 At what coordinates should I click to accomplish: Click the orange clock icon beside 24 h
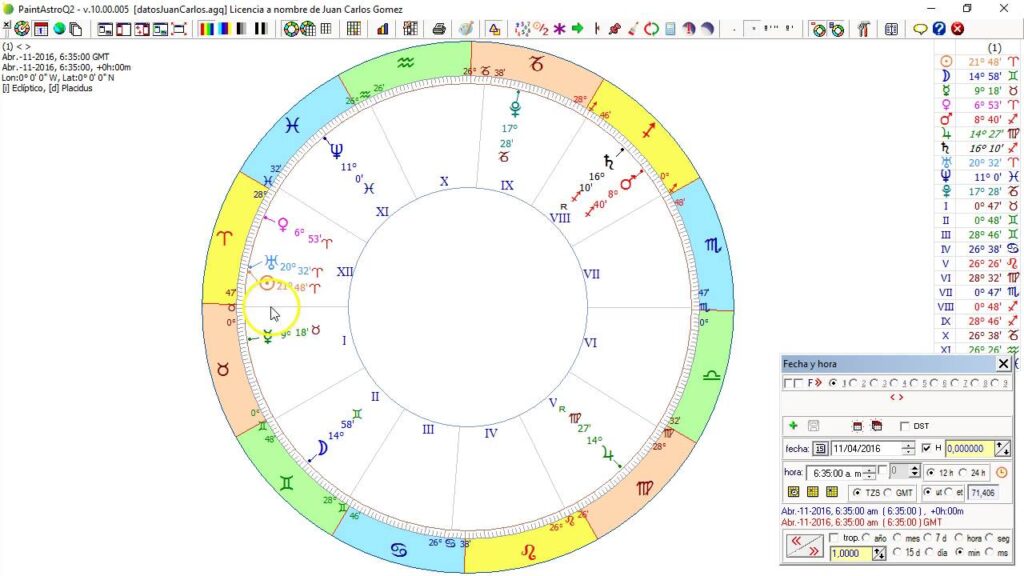coord(1002,472)
